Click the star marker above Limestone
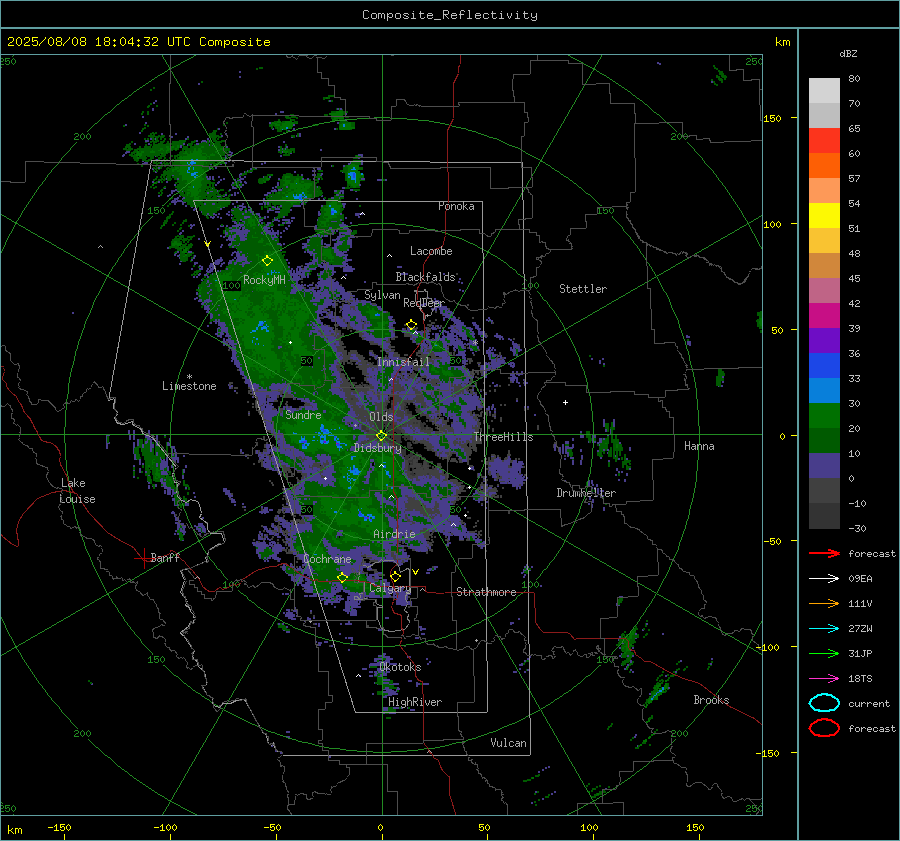 (x=189, y=377)
